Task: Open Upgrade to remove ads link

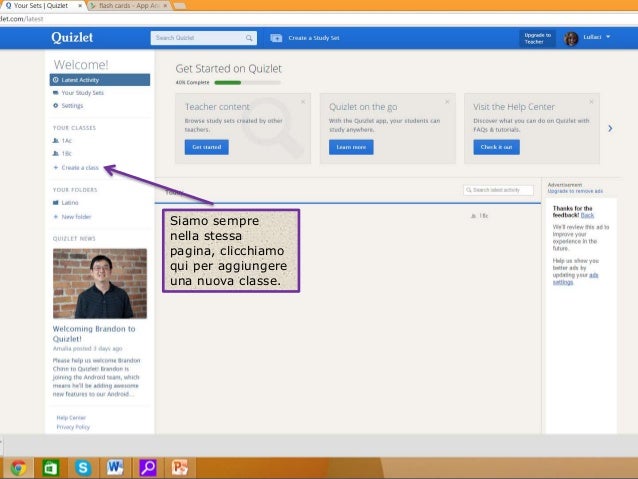Action: click(x=575, y=191)
